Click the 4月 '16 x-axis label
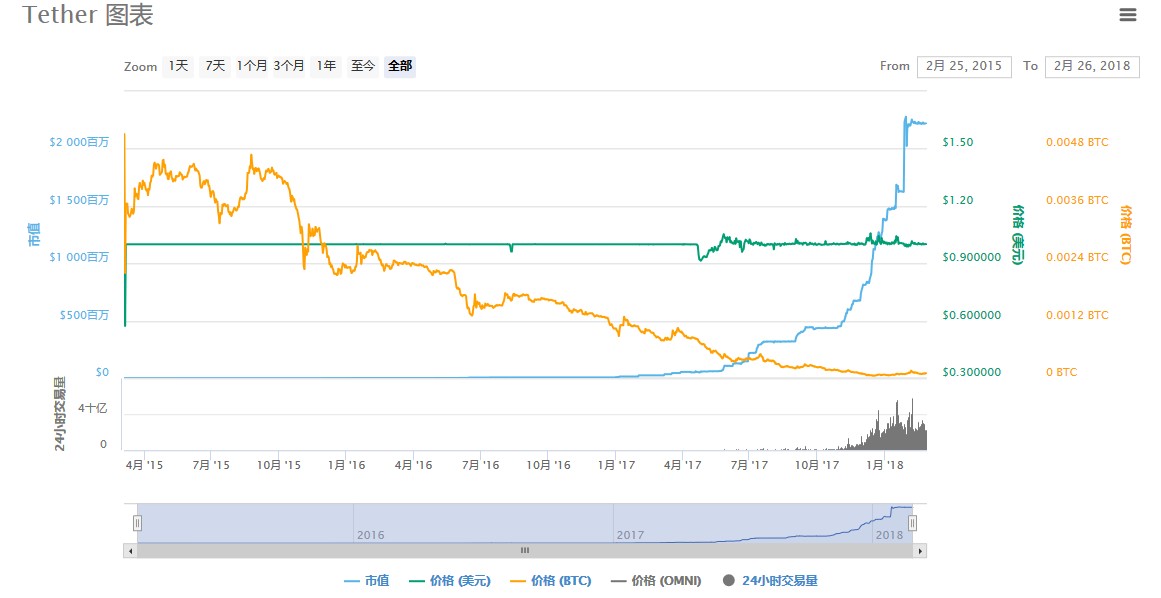Screen dimensions: 1161x598 pos(413,465)
